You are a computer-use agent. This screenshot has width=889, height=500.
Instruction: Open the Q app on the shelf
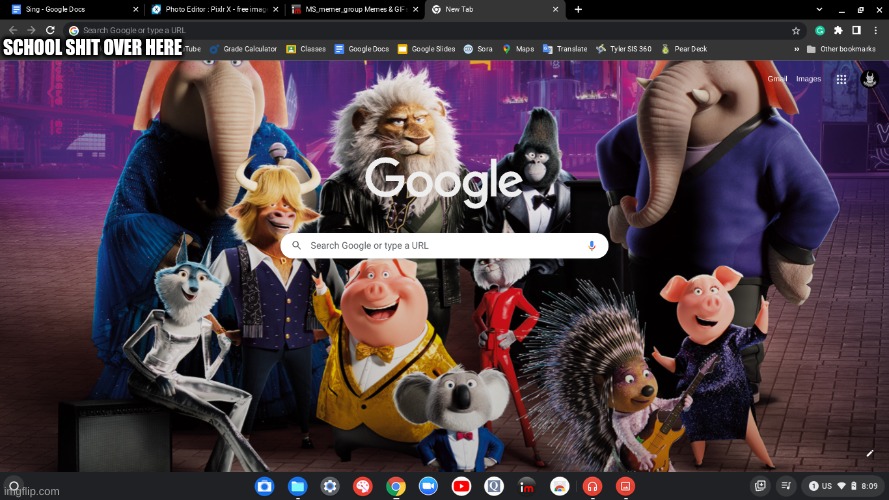click(x=494, y=486)
